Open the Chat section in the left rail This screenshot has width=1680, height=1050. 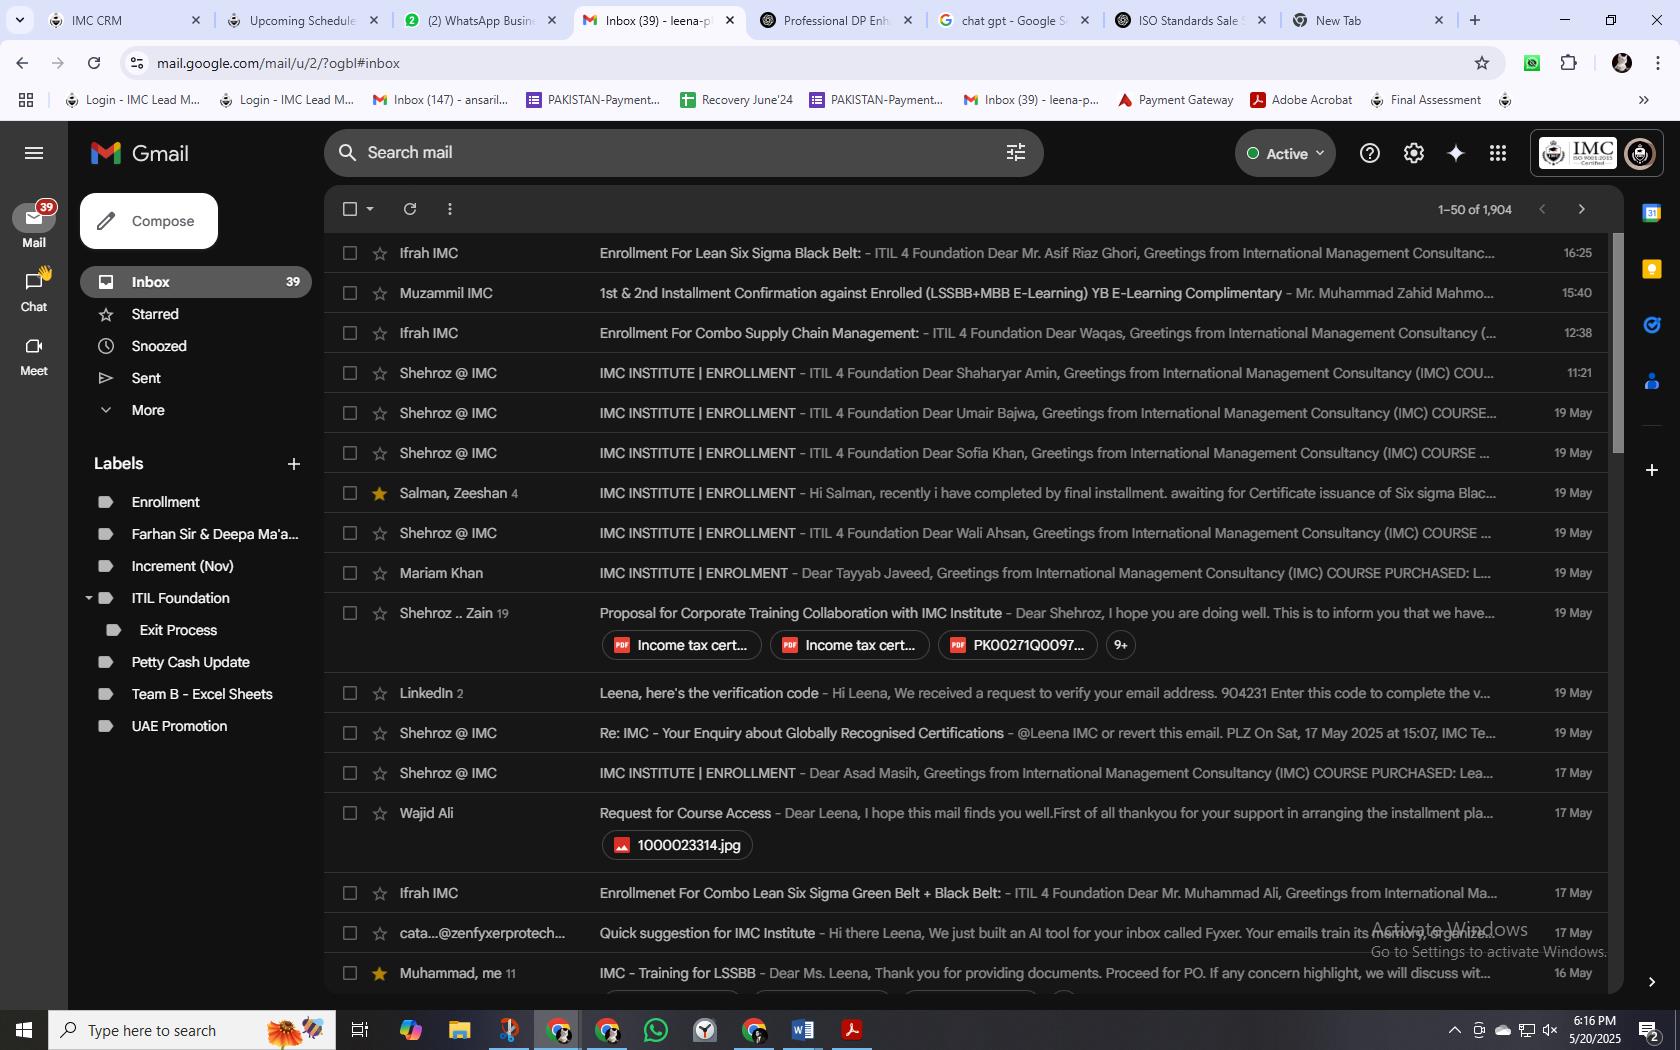(x=34, y=290)
